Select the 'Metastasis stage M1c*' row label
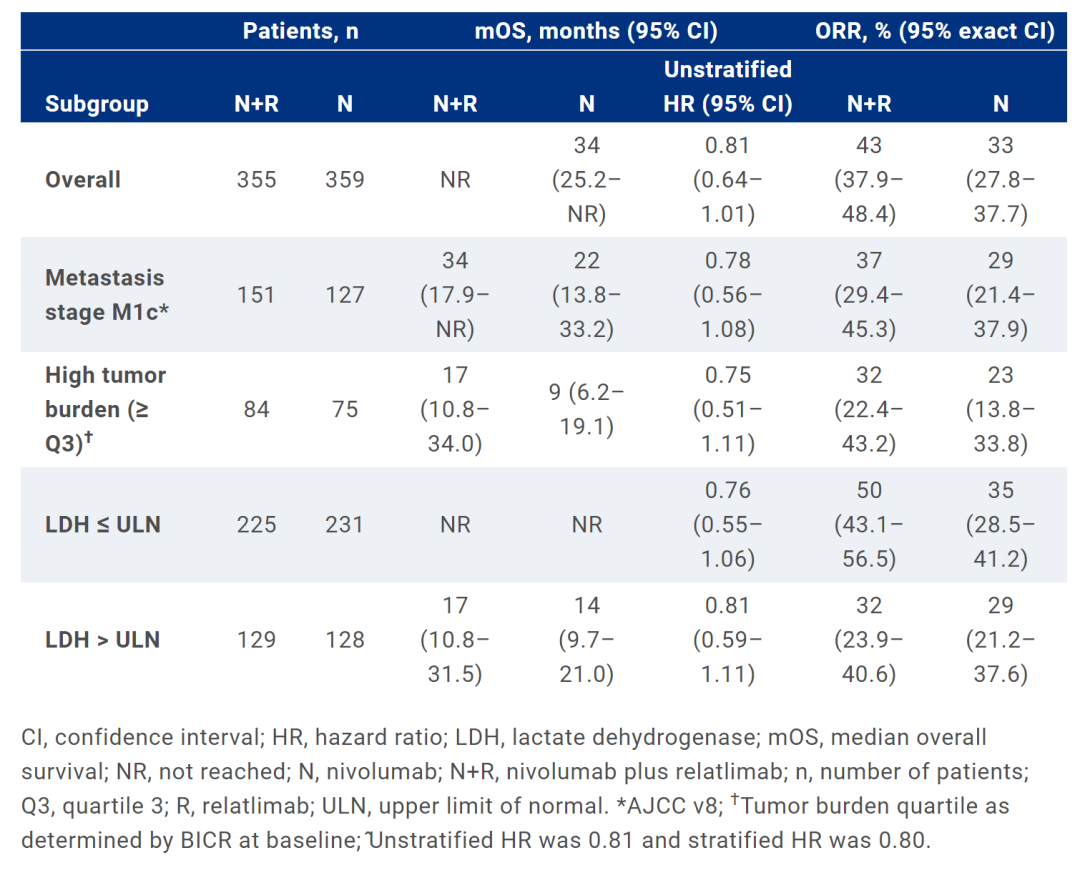1080x873 pixels. point(105,295)
